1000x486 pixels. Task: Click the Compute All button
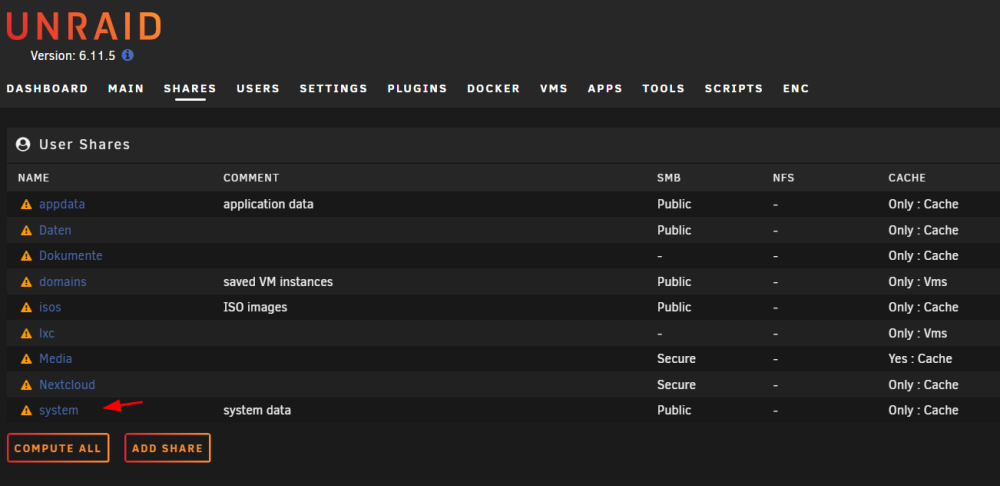click(x=58, y=448)
